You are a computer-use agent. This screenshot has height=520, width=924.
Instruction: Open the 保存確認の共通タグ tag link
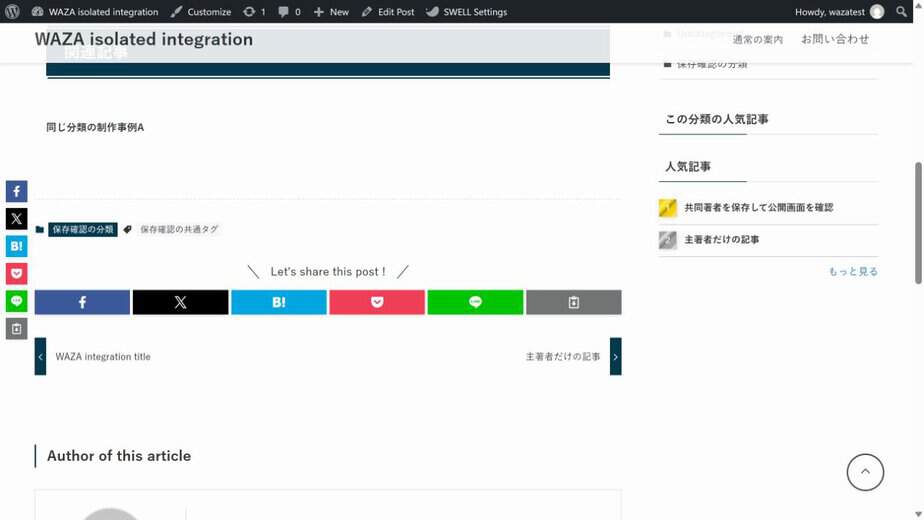[179, 229]
